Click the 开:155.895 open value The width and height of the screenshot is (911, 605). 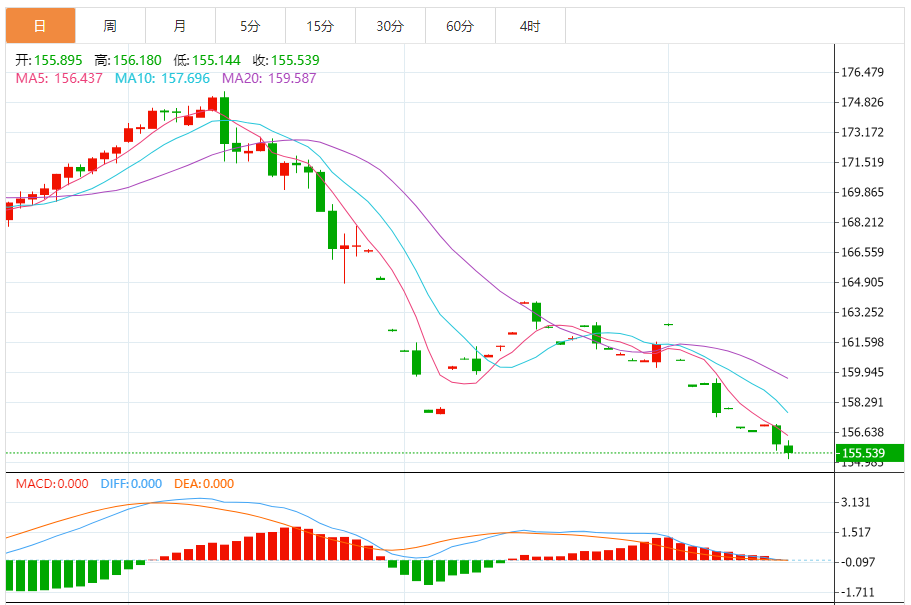[49, 60]
